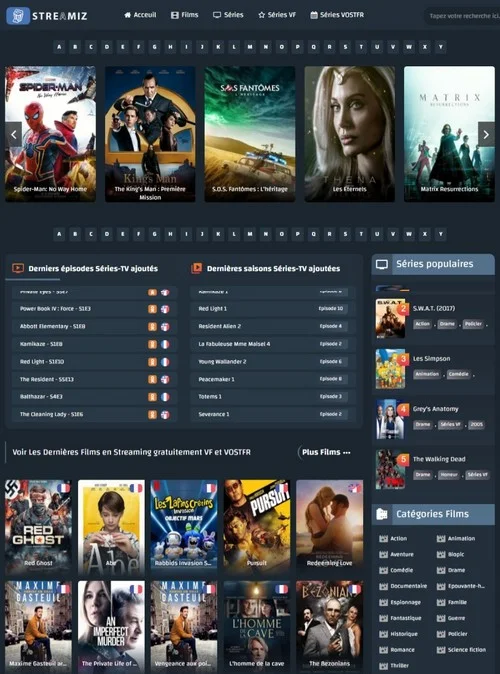
Task: Select the Documentaire film category
Action: [403, 586]
